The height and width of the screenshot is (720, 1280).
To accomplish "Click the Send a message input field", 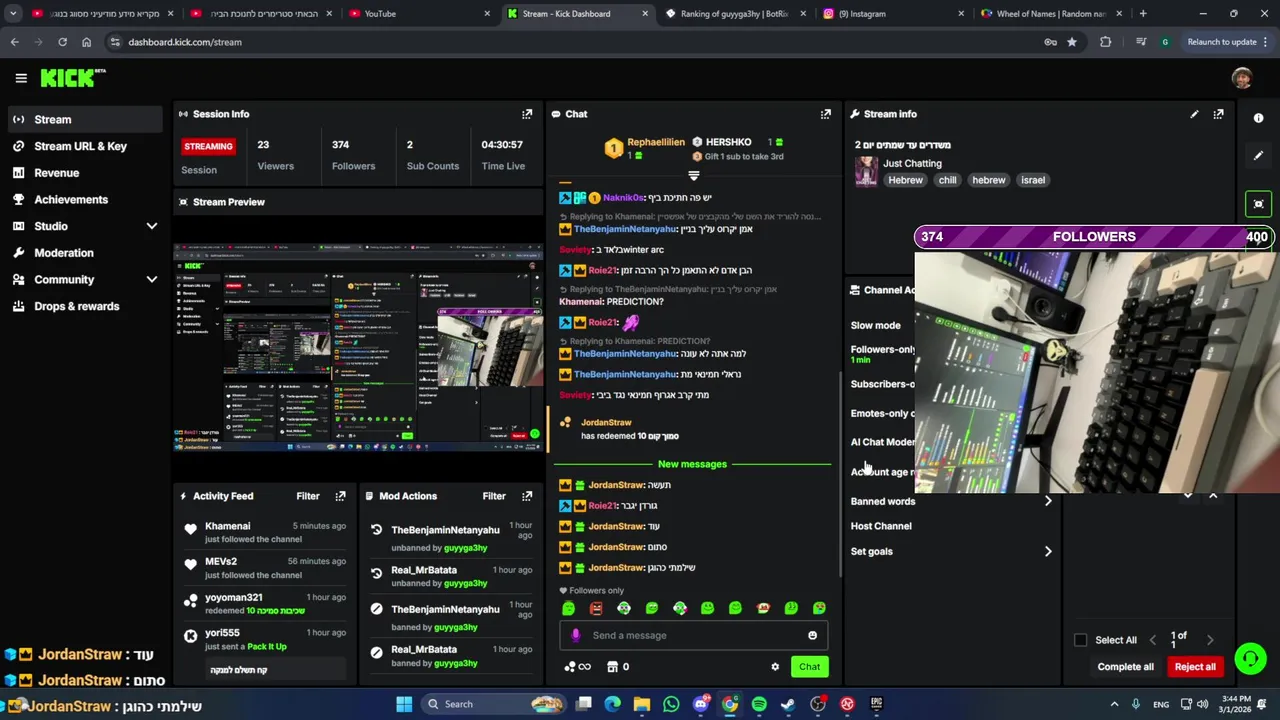I will point(693,635).
